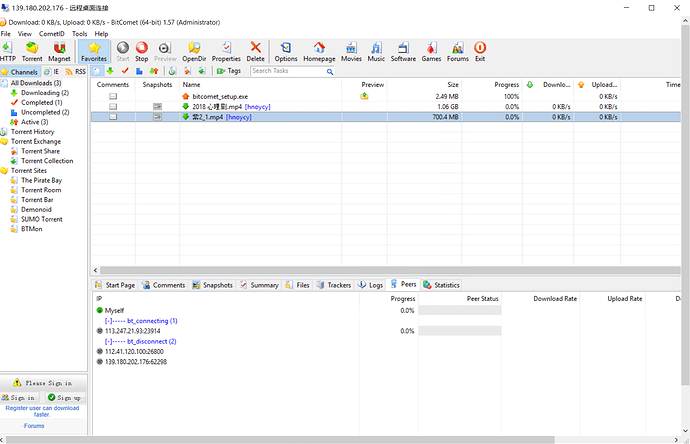Click the Properties toolbar icon

226,51
